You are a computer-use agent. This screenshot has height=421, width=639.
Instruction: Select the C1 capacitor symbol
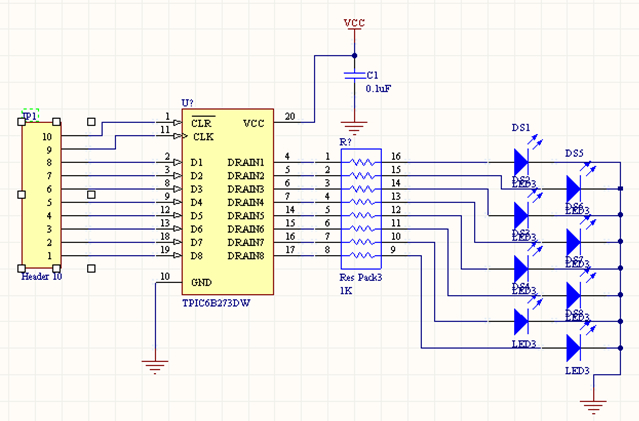click(x=352, y=75)
